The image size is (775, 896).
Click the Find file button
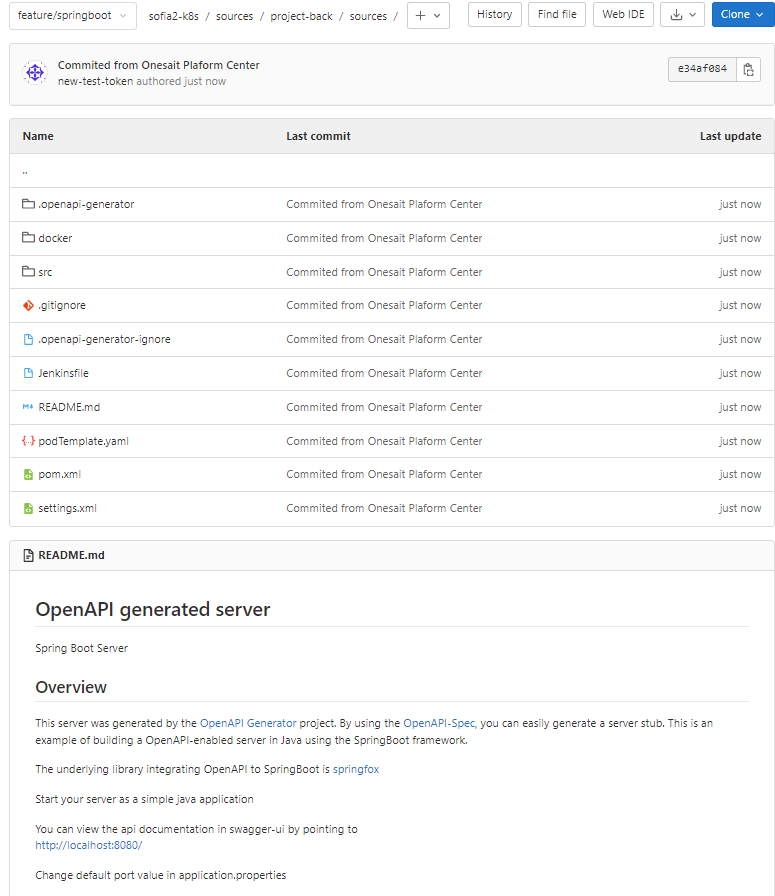[557, 15]
